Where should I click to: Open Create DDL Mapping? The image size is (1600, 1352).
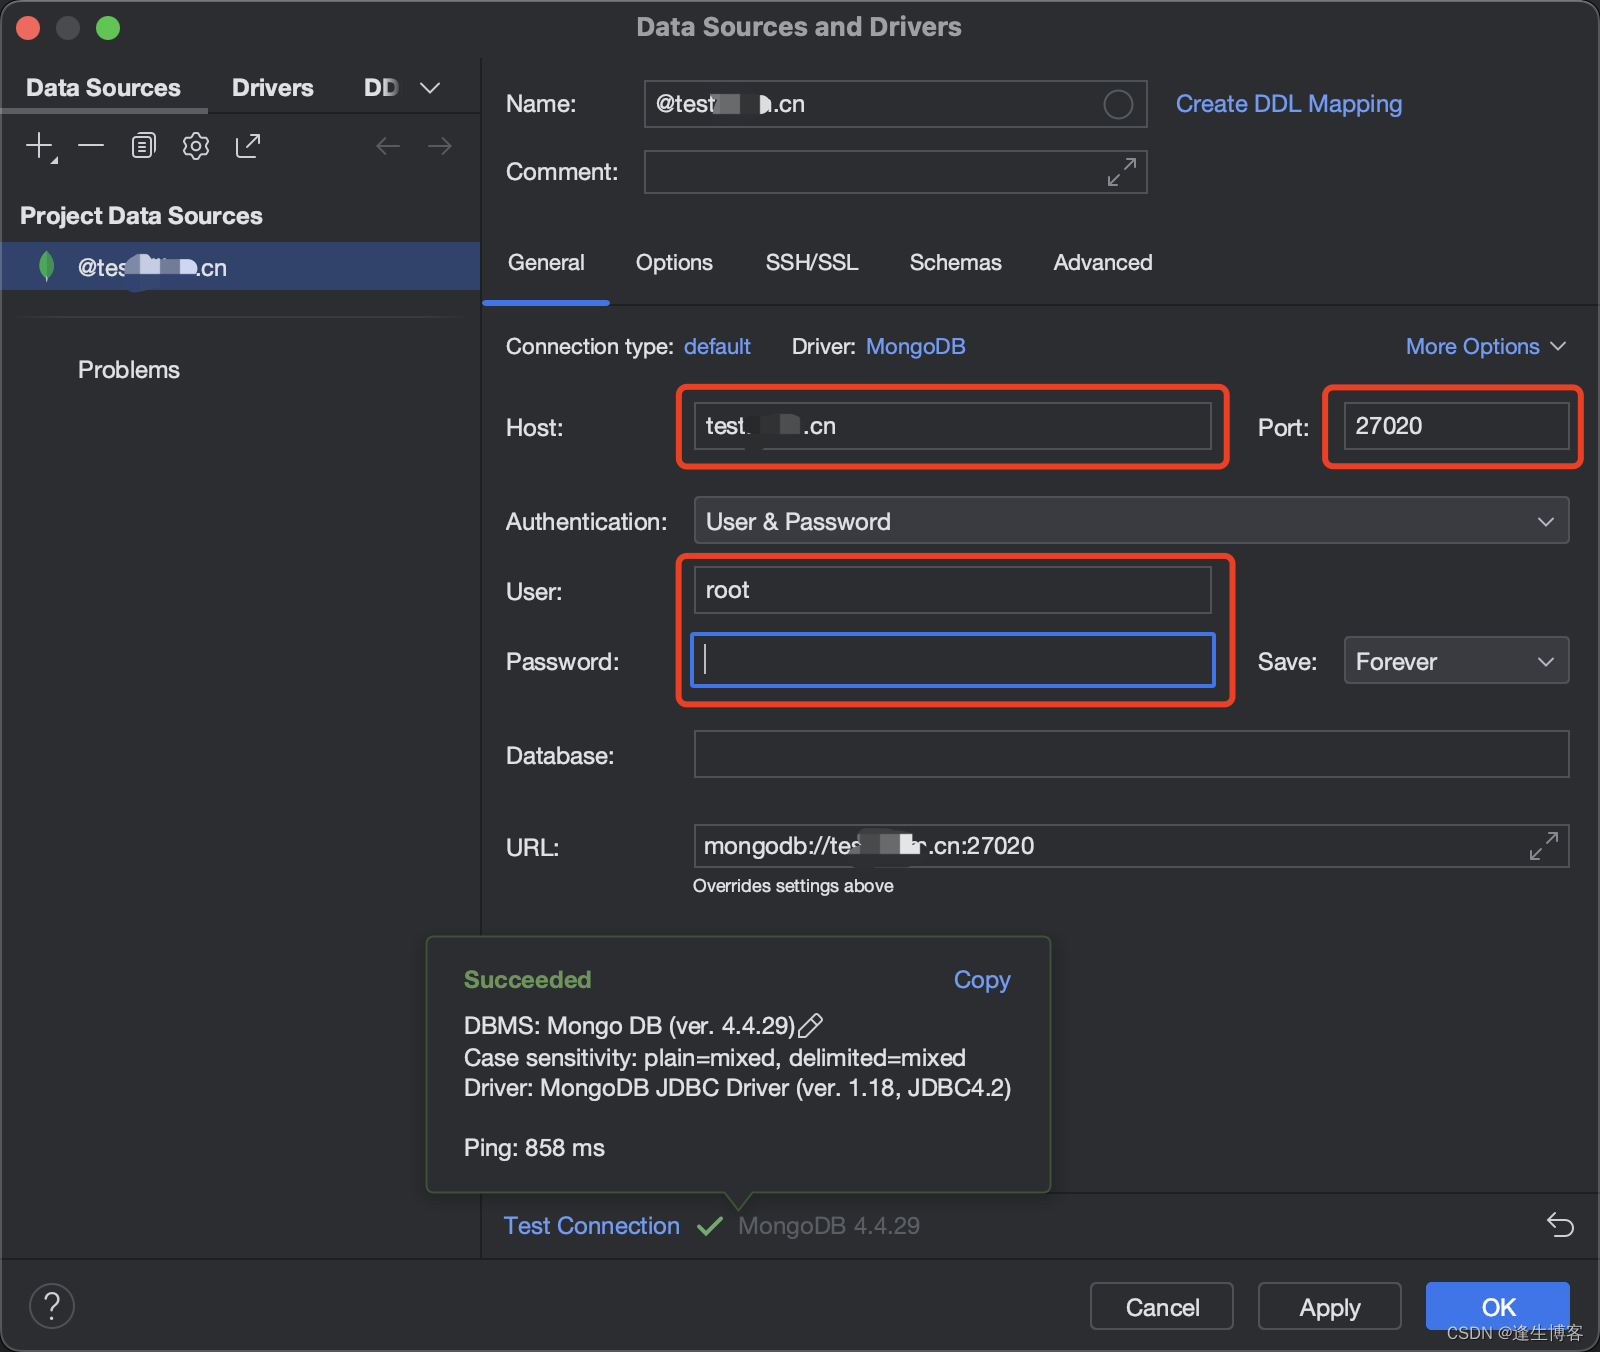tap(1288, 103)
